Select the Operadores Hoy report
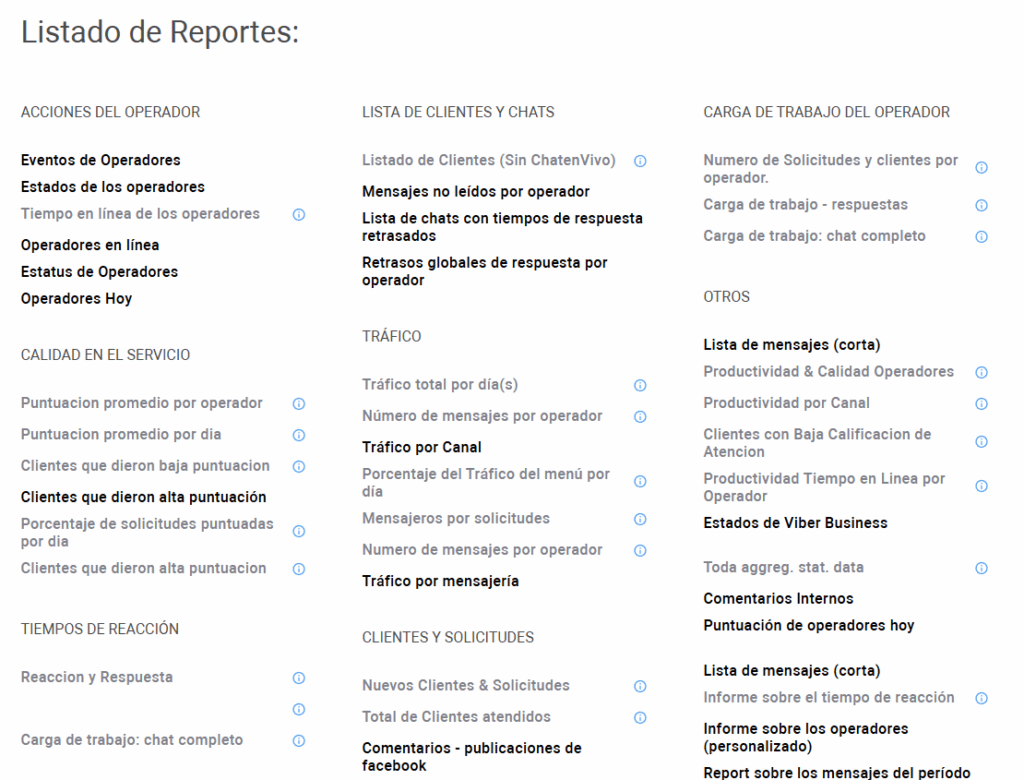This screenshot has height=780, width=1024. point(76,299)
